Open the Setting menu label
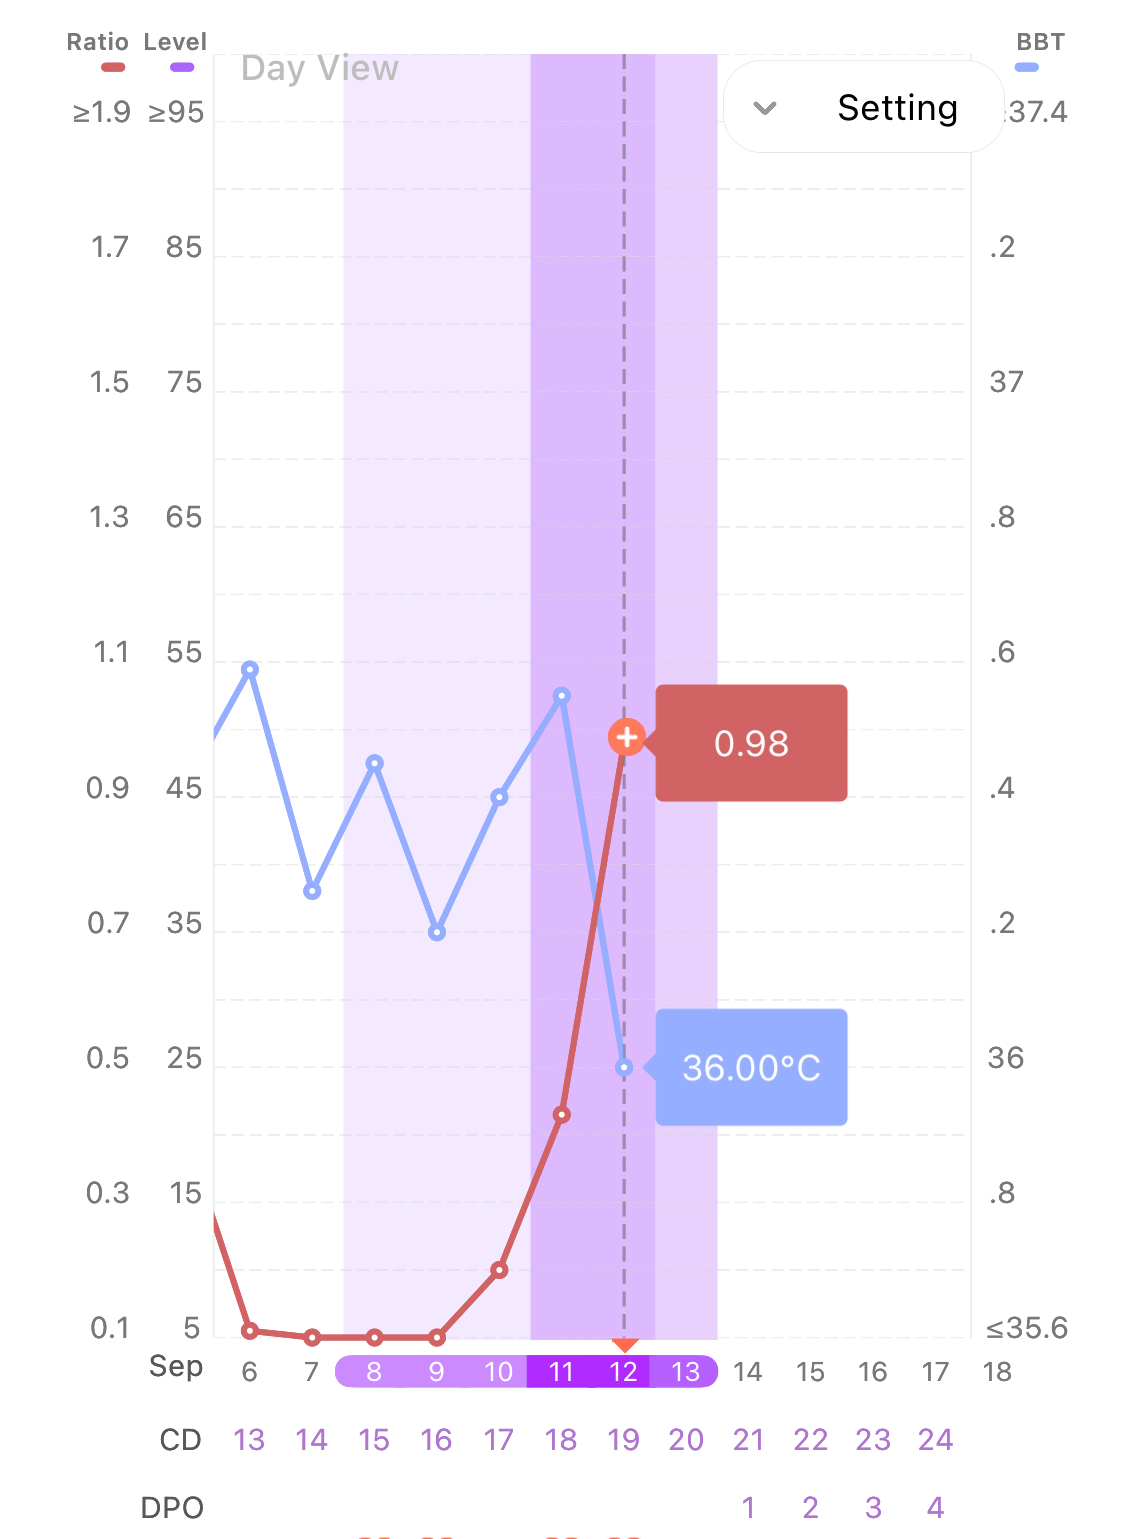Screen dimensions: 1125x1539 click(x=897, y=108)
